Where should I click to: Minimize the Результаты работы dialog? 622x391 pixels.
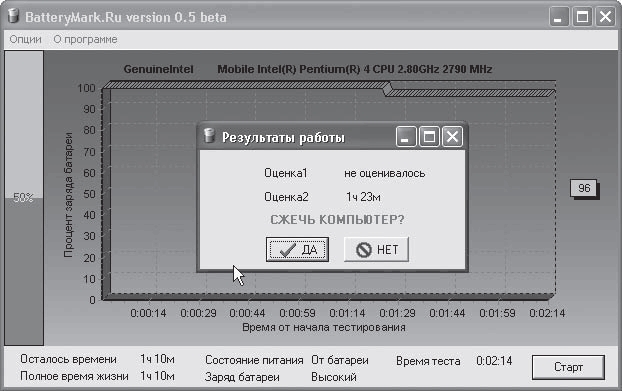406,137
